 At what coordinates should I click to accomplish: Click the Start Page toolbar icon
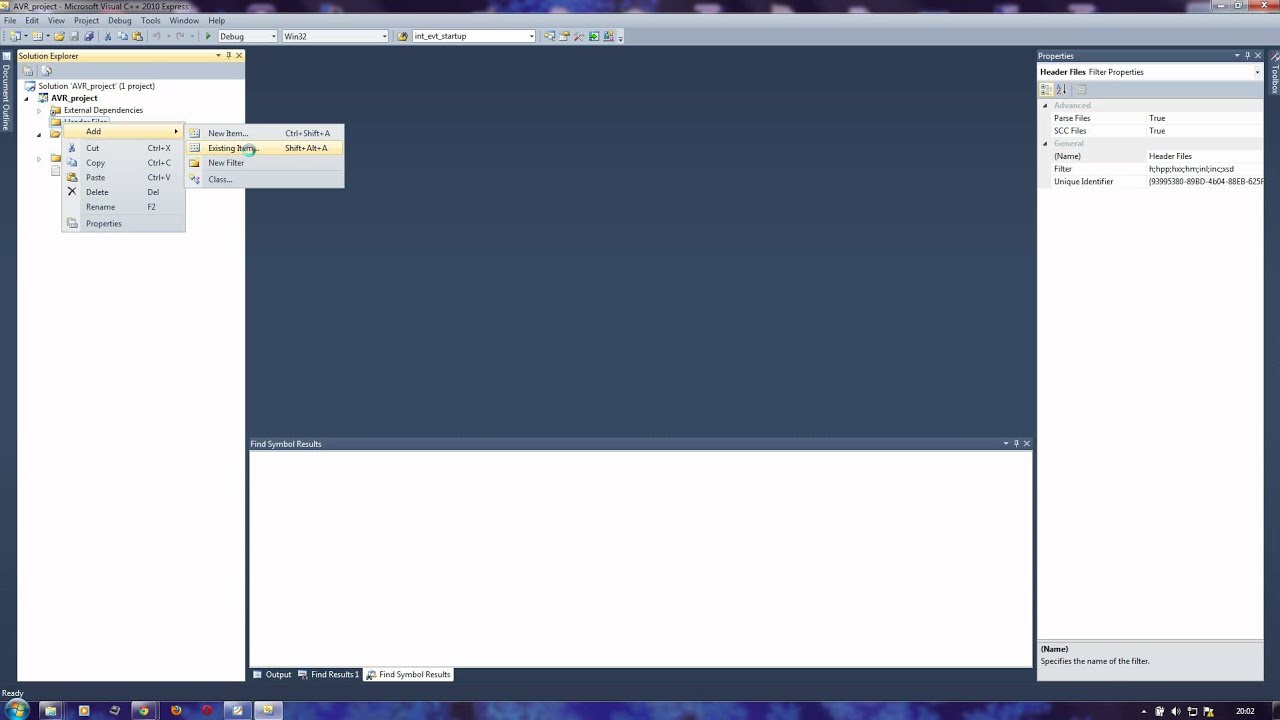pyautogui.click(x=593, y=36)
